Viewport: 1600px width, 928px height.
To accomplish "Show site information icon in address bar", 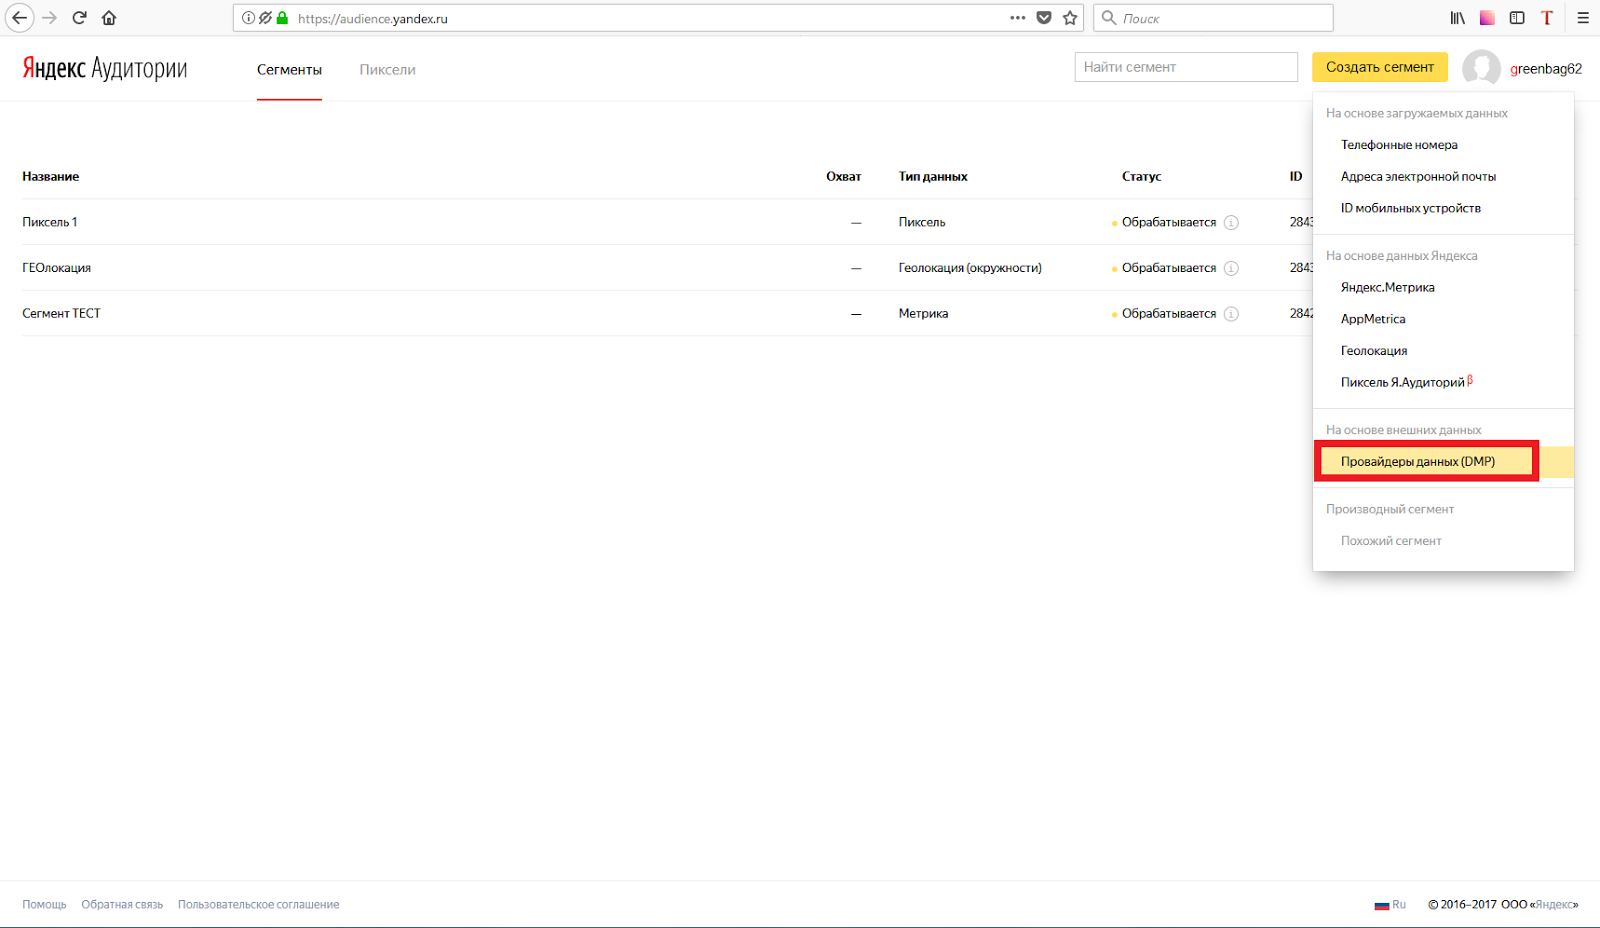I will click(248, 18).
